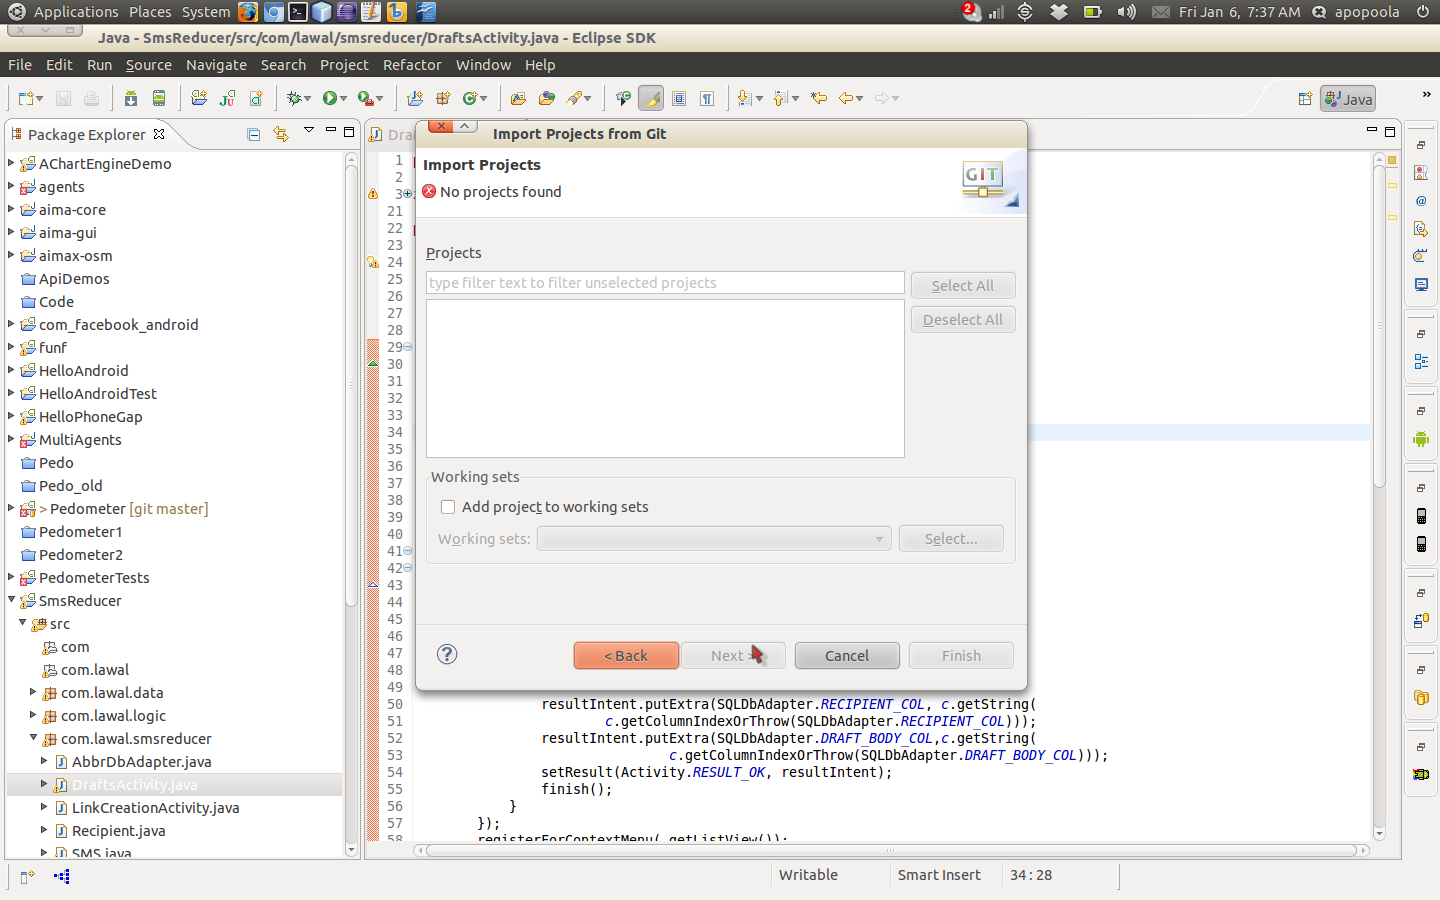1440x900 pixels.
Task: Open the Refactor menu
Action: [x=412, y=65]
